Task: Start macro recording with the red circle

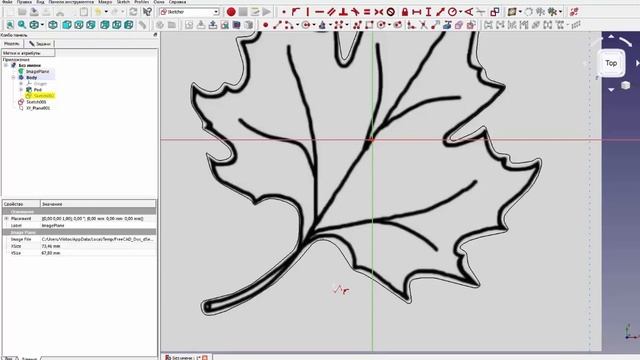Action: click(x=231, y=12)
